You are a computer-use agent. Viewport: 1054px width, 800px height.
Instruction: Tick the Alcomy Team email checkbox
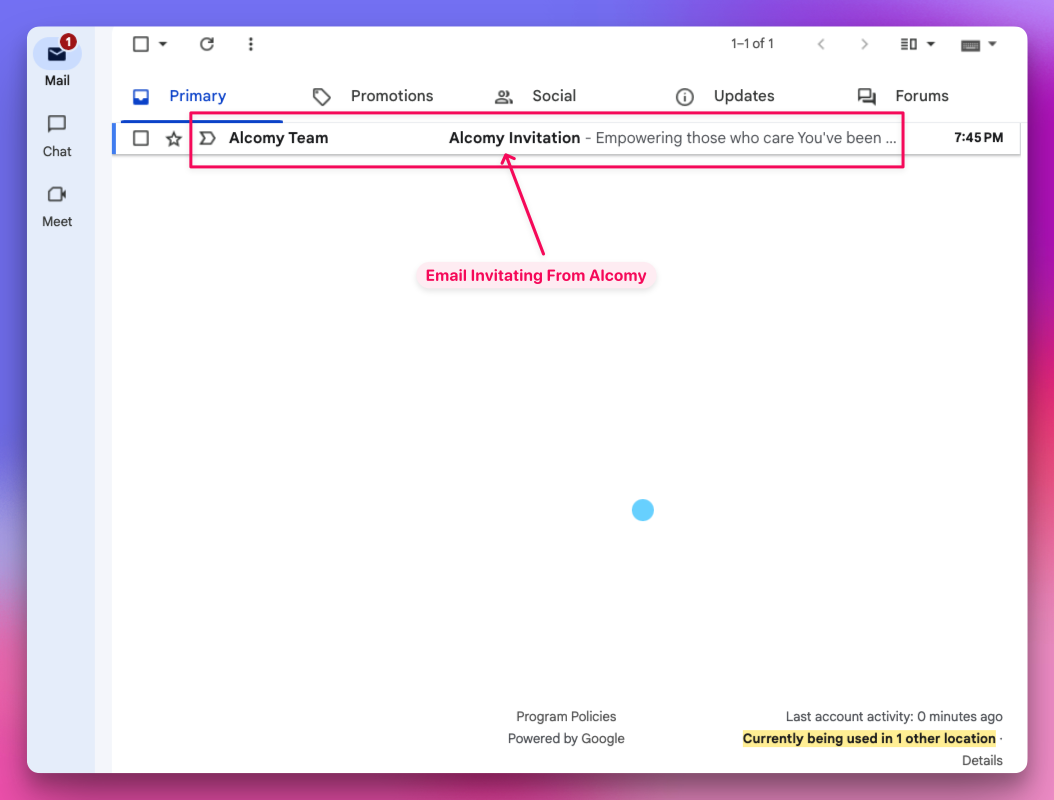click(x=140, y=138)
